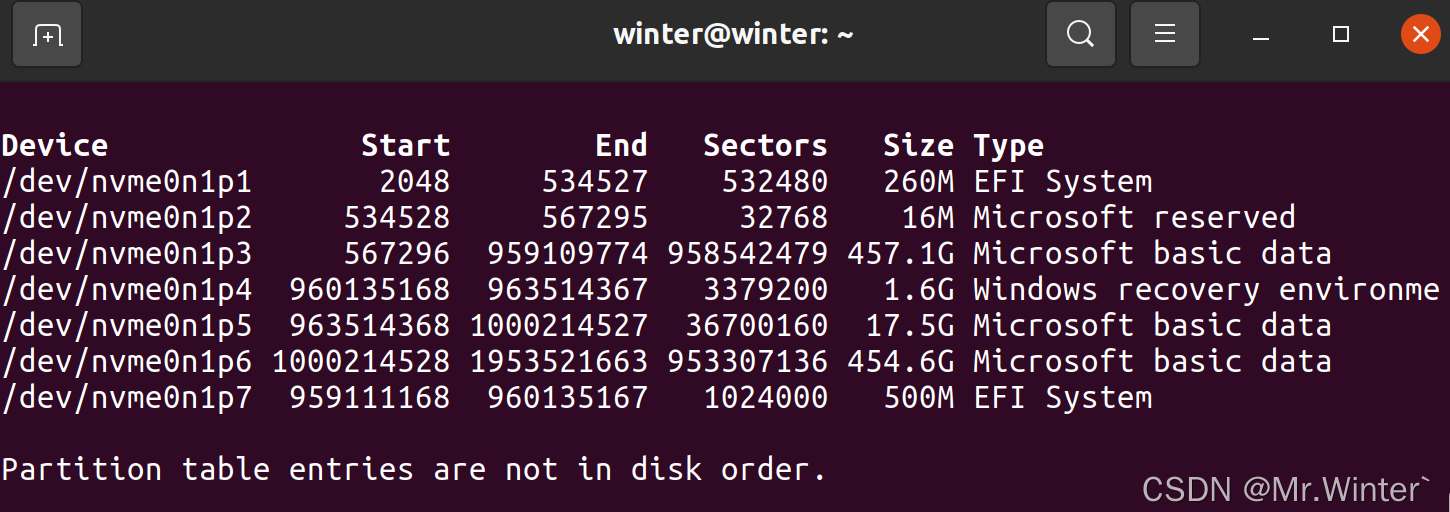The width and height of the screenshot is (1450, 512).
Task: Click the Sectors column header
Action: 765,146
